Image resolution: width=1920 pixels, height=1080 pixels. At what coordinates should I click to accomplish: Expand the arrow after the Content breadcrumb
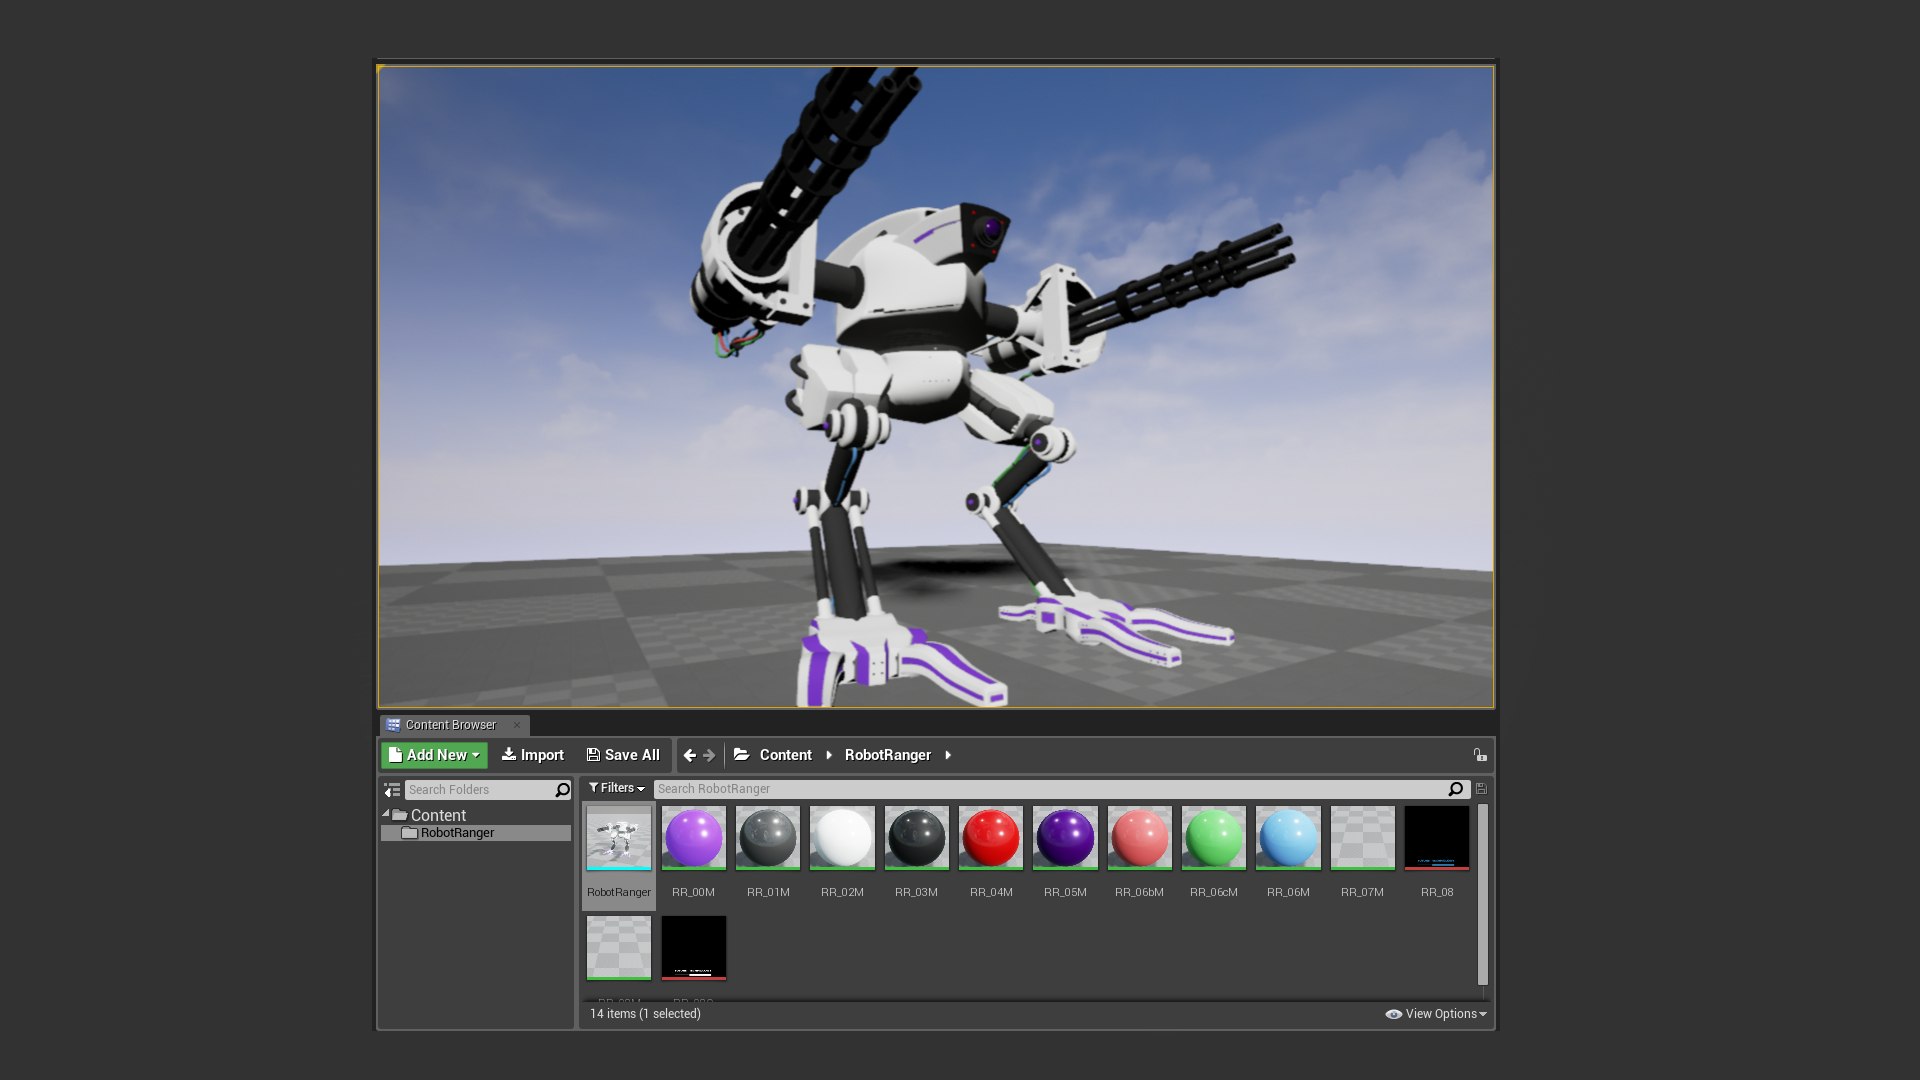point(829,755)
